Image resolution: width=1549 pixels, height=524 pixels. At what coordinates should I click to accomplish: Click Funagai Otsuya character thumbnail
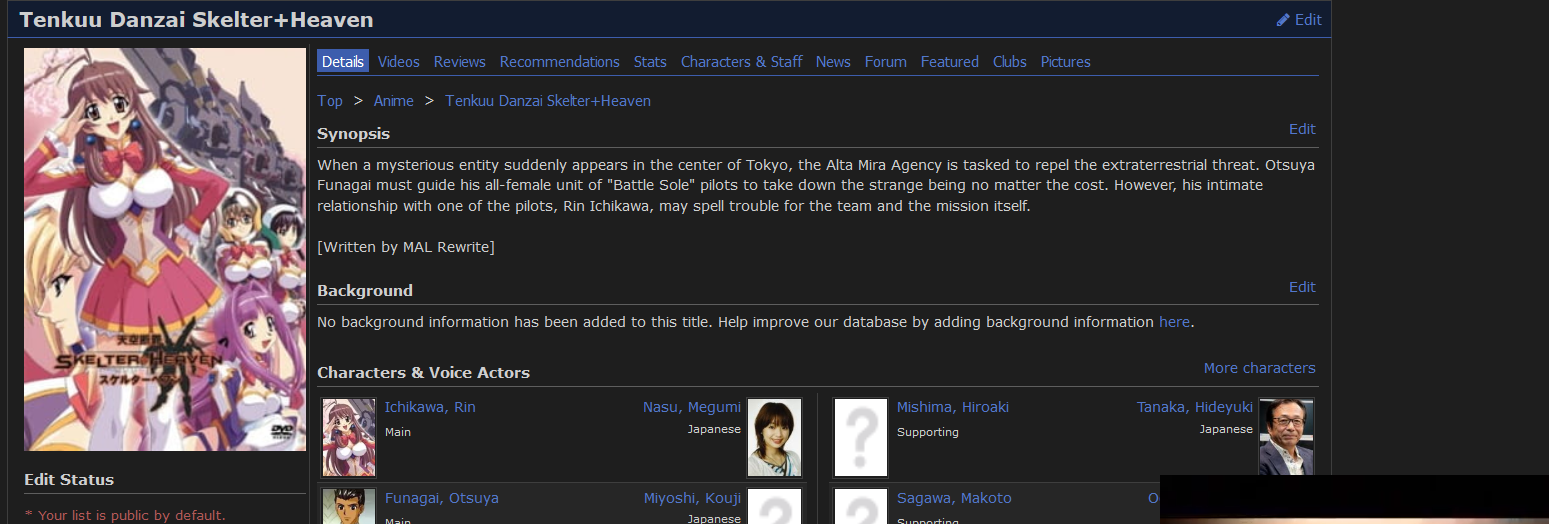click(x=349, y=506)
